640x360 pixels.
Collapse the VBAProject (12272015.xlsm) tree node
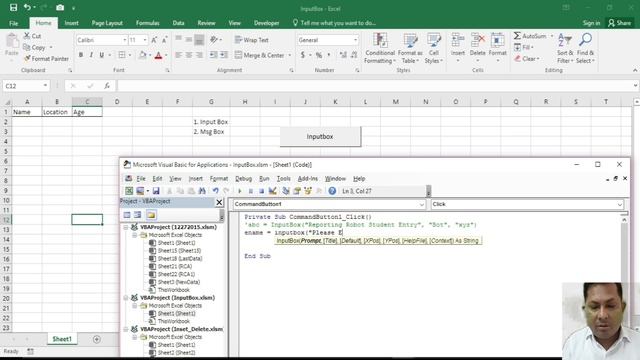(x=126, y=227)
